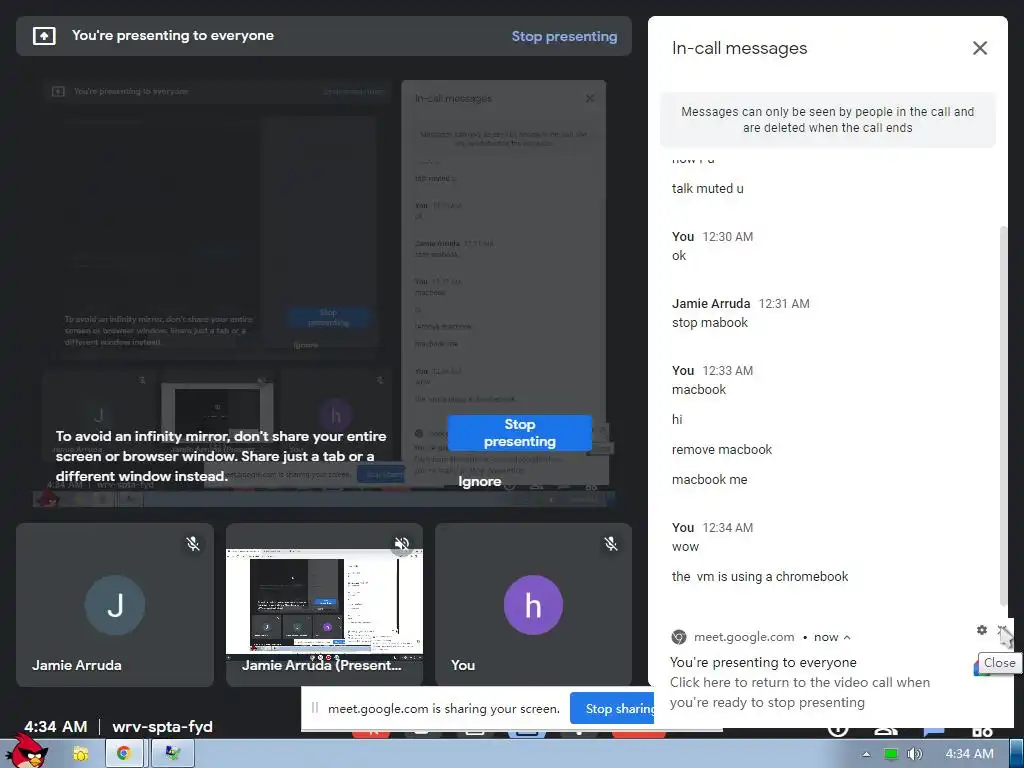Click the message 'wow'
The height and width of the screenshot is (768, 1024).
click(x=685, y=547)
